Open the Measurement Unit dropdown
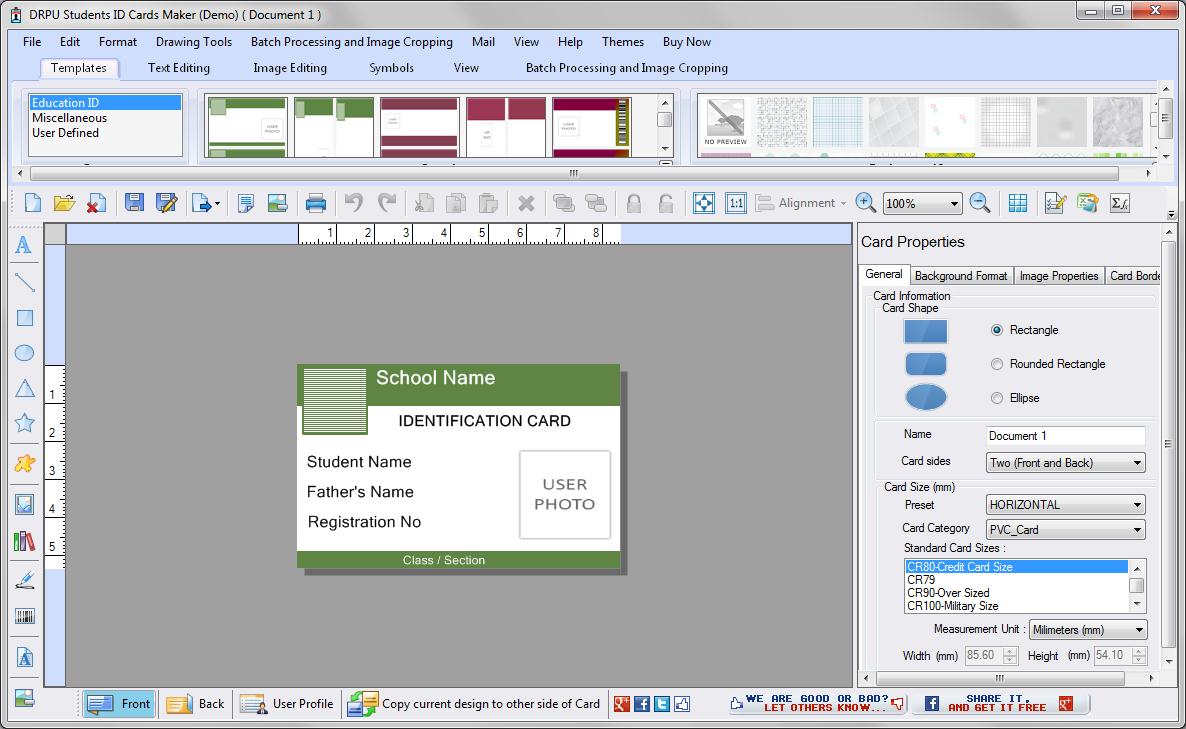The image size is (1186, 729). click(1088, 629)
